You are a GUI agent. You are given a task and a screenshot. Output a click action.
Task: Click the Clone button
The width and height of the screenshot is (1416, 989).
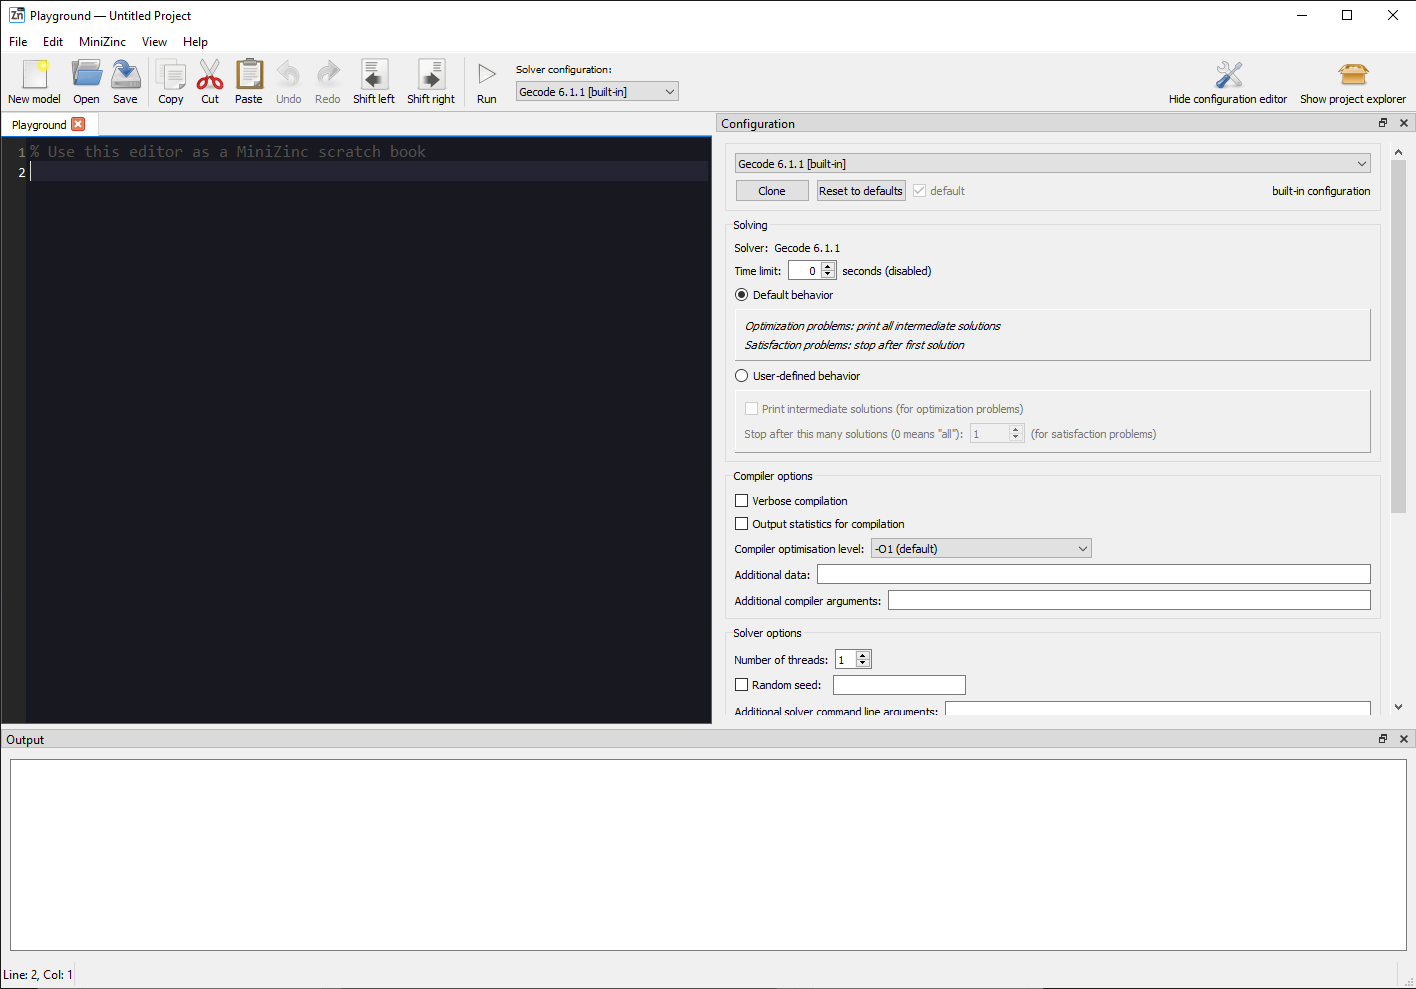click(x=771, y=190)
